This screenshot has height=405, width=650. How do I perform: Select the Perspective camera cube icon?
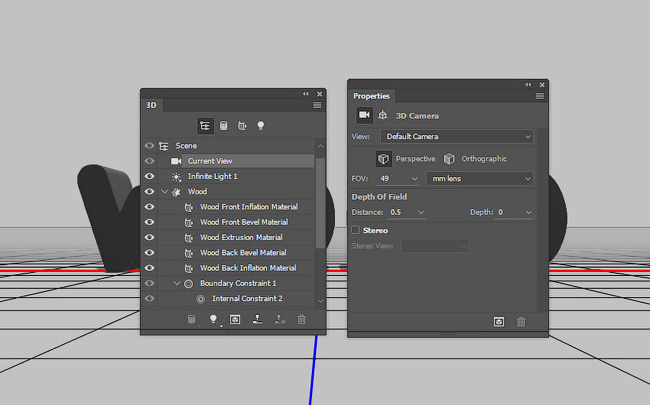tap(383, 159)
